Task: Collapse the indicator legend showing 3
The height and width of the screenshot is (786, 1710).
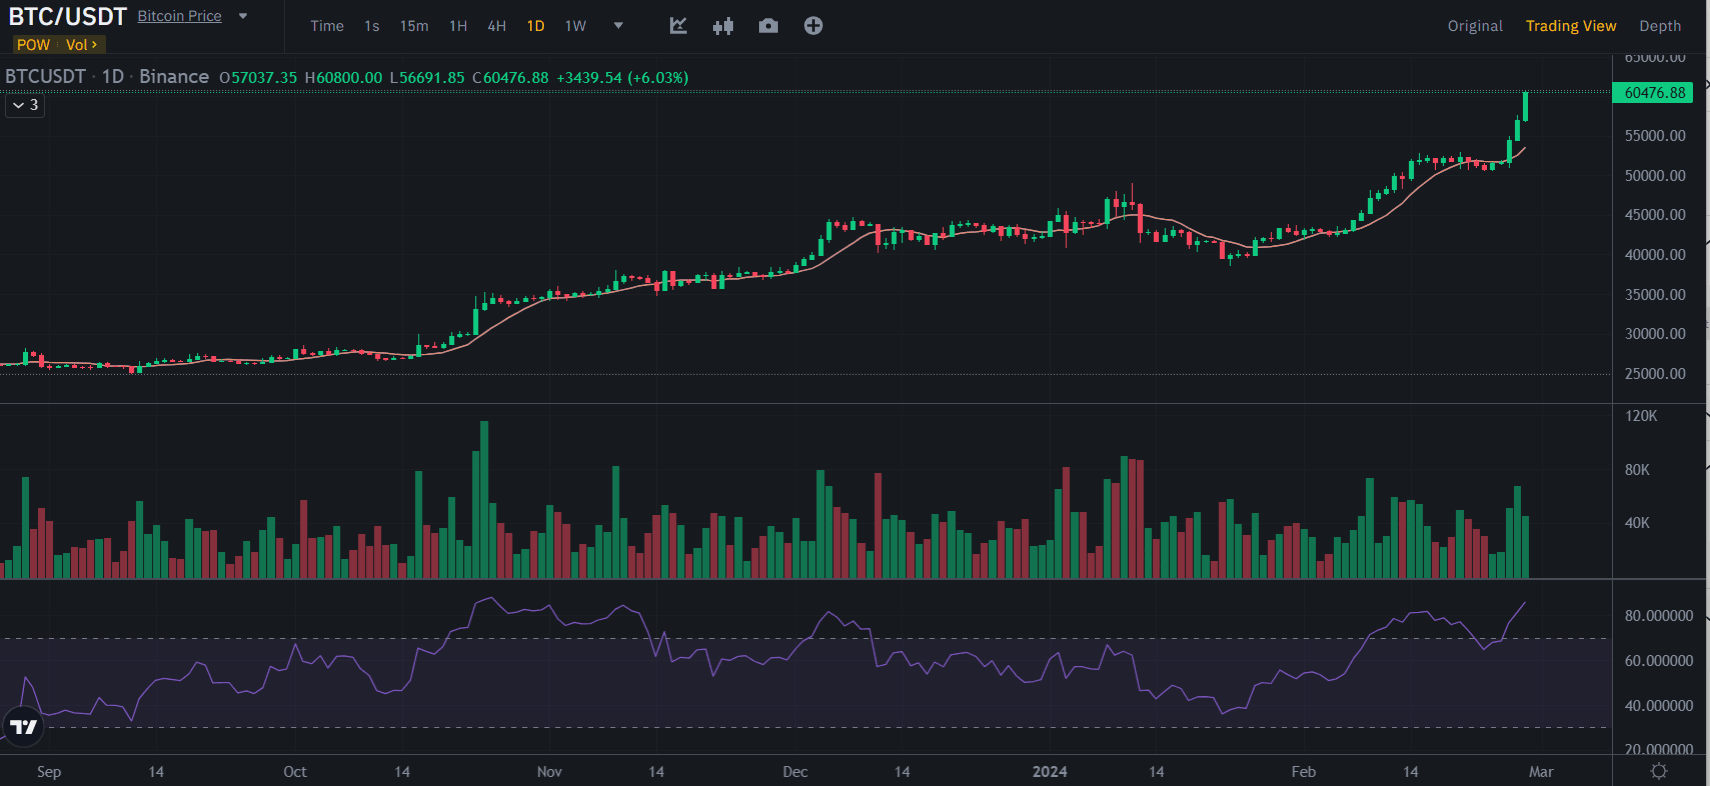Action: click(x=26, y=105)
